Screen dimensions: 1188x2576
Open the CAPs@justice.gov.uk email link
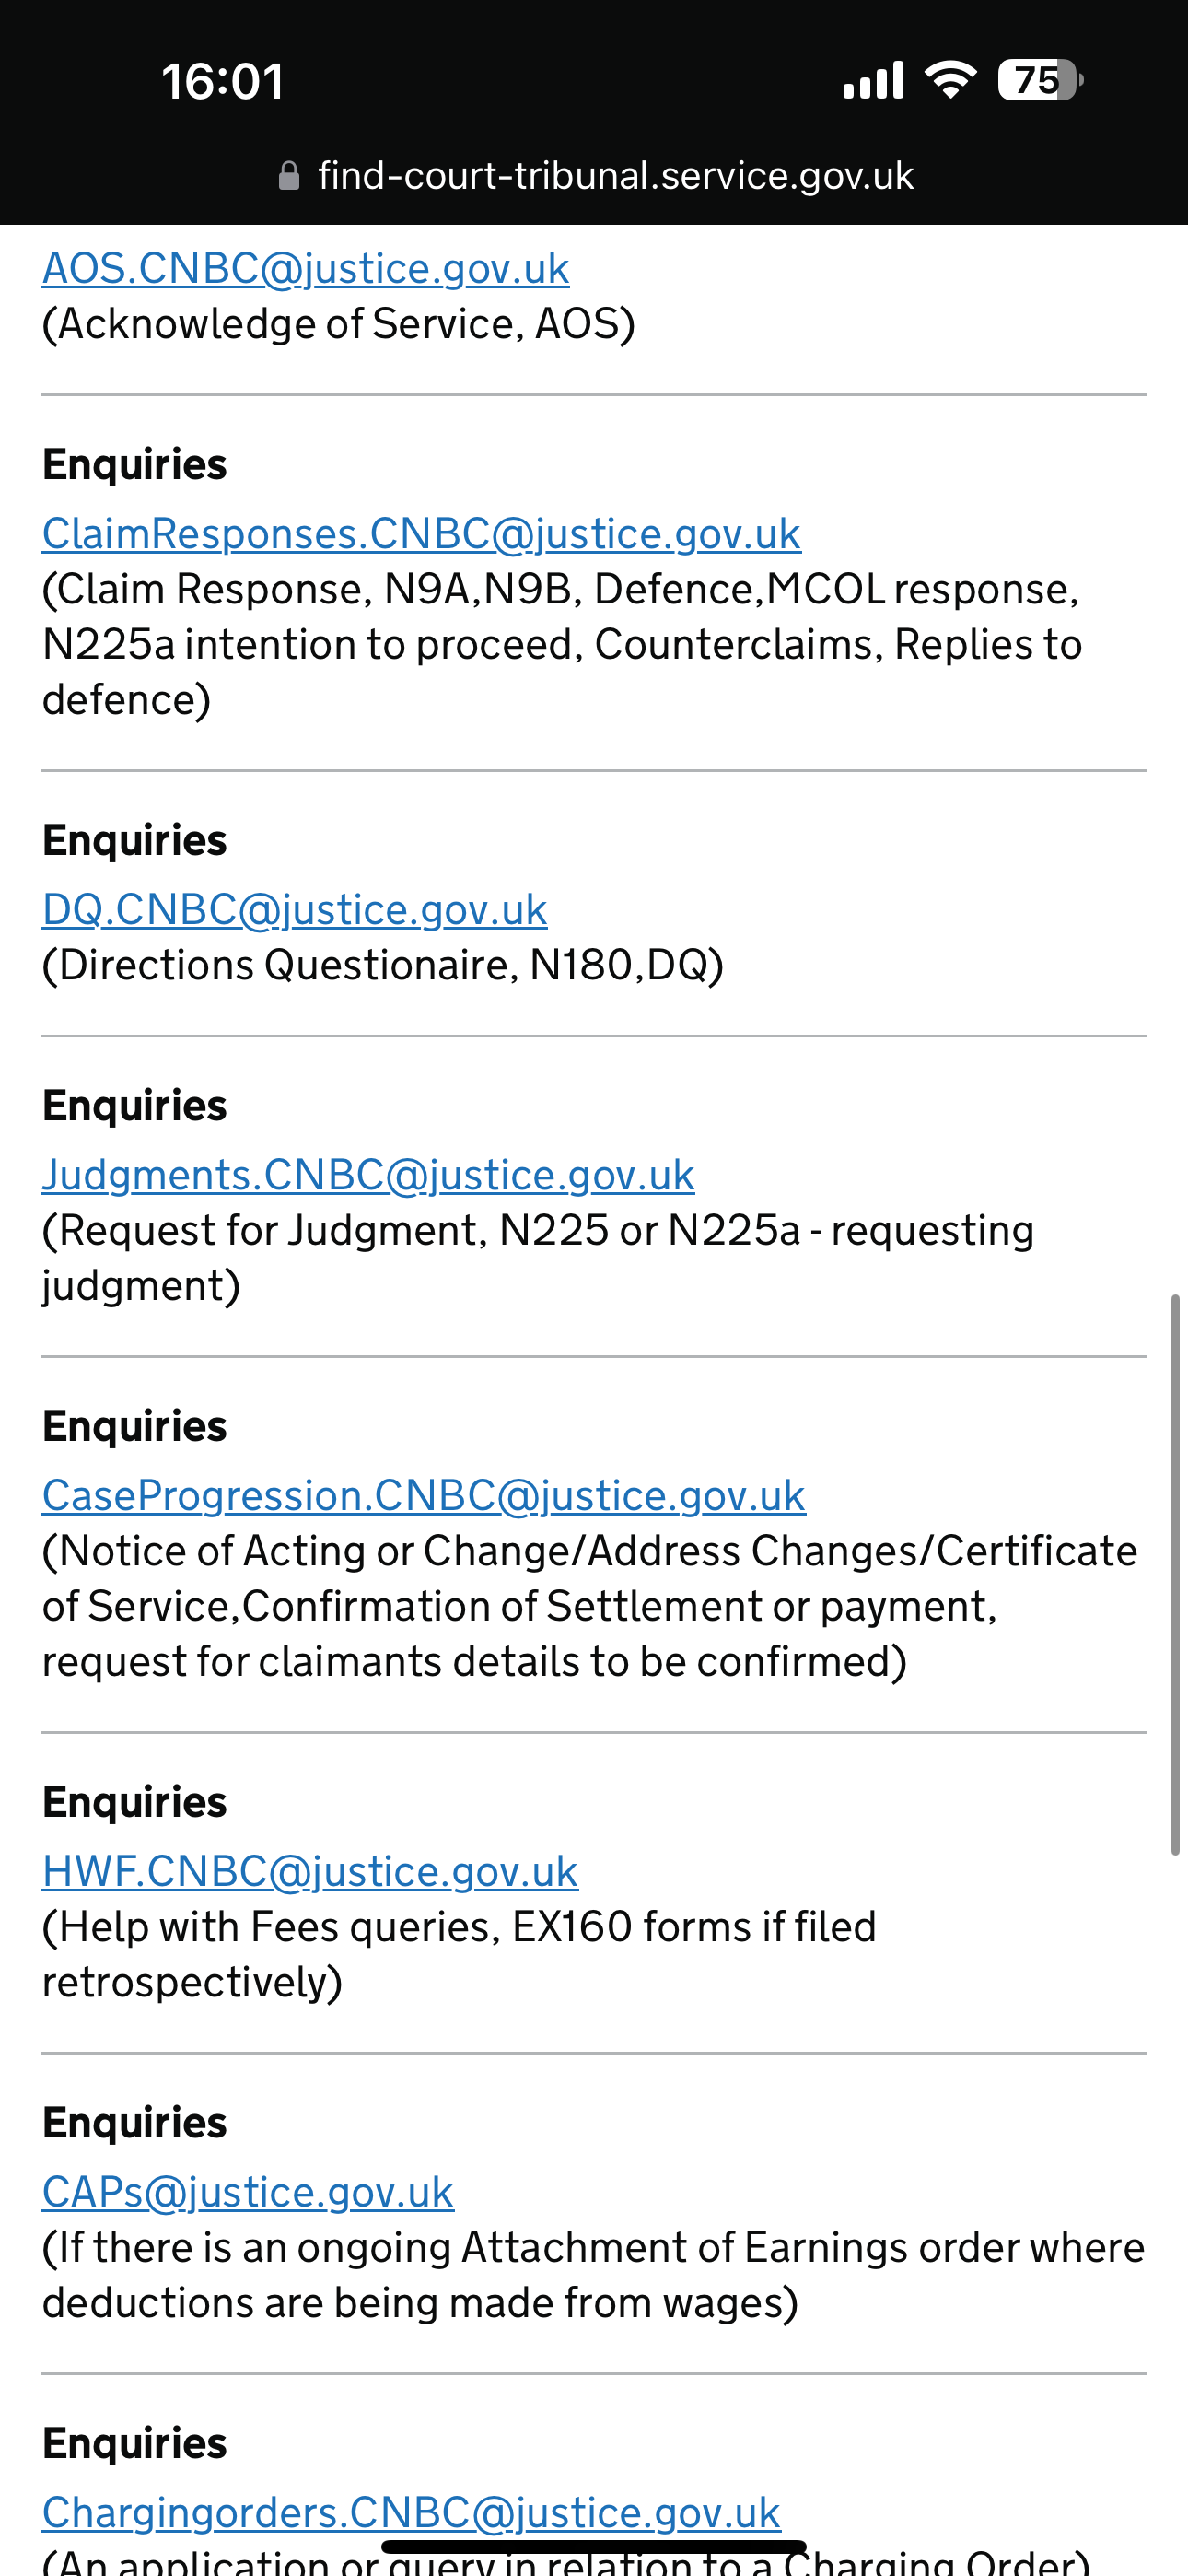[x=248, y=2192]
